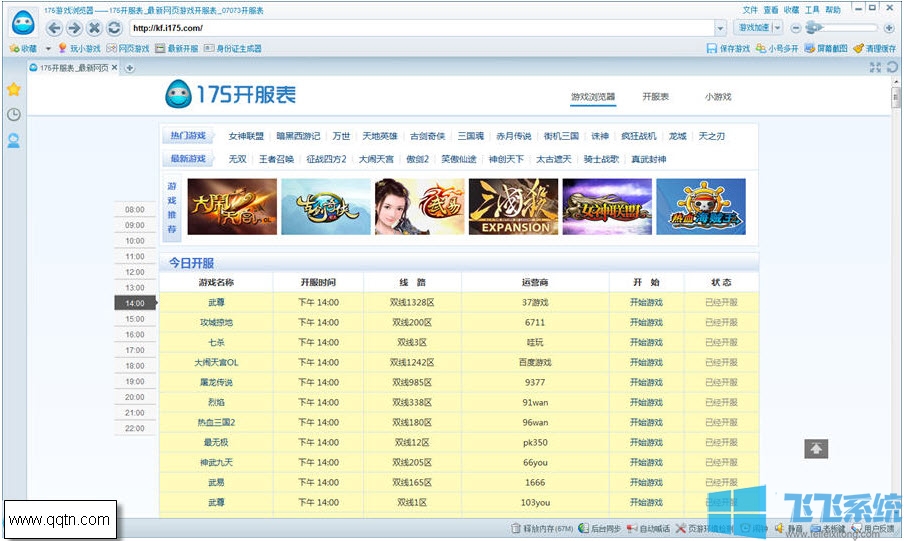Toggle 后台同步 background sync
904x541 pixels.
(599, 528)
